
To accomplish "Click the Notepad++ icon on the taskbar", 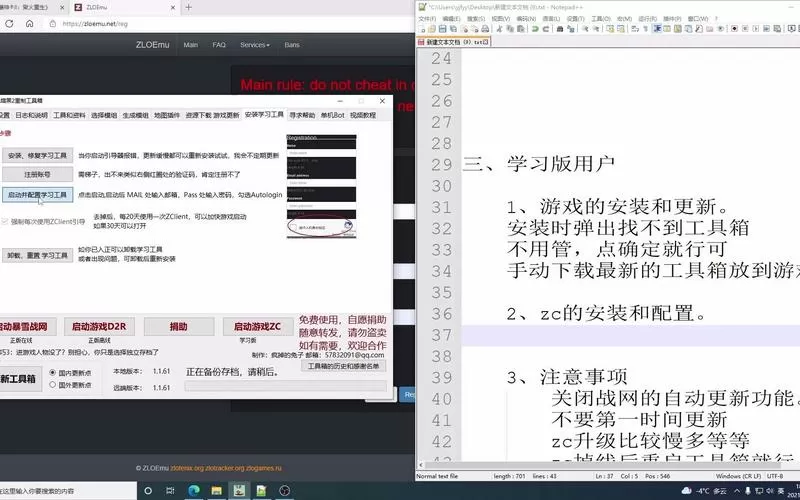I will click(261, 491).
